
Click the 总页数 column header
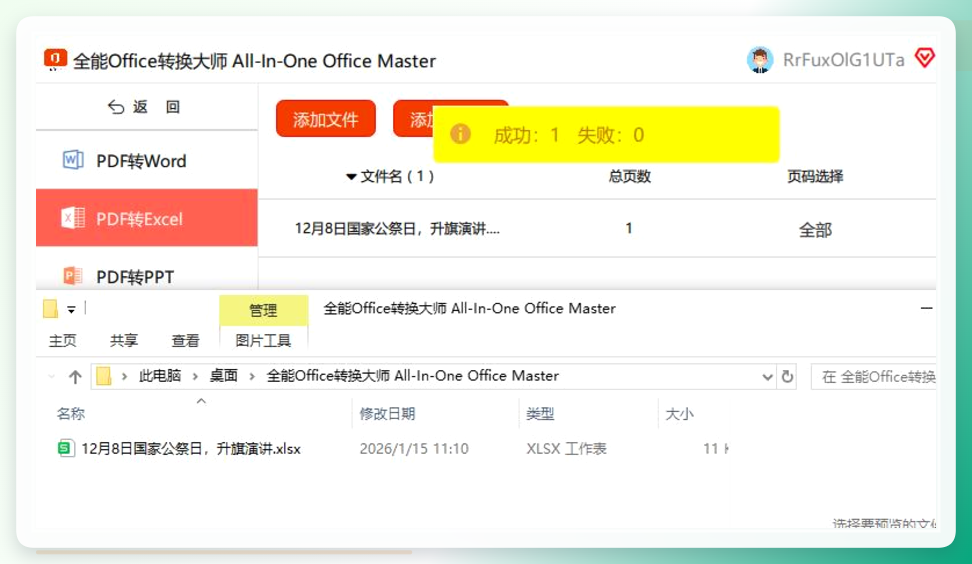coord(629,177)
